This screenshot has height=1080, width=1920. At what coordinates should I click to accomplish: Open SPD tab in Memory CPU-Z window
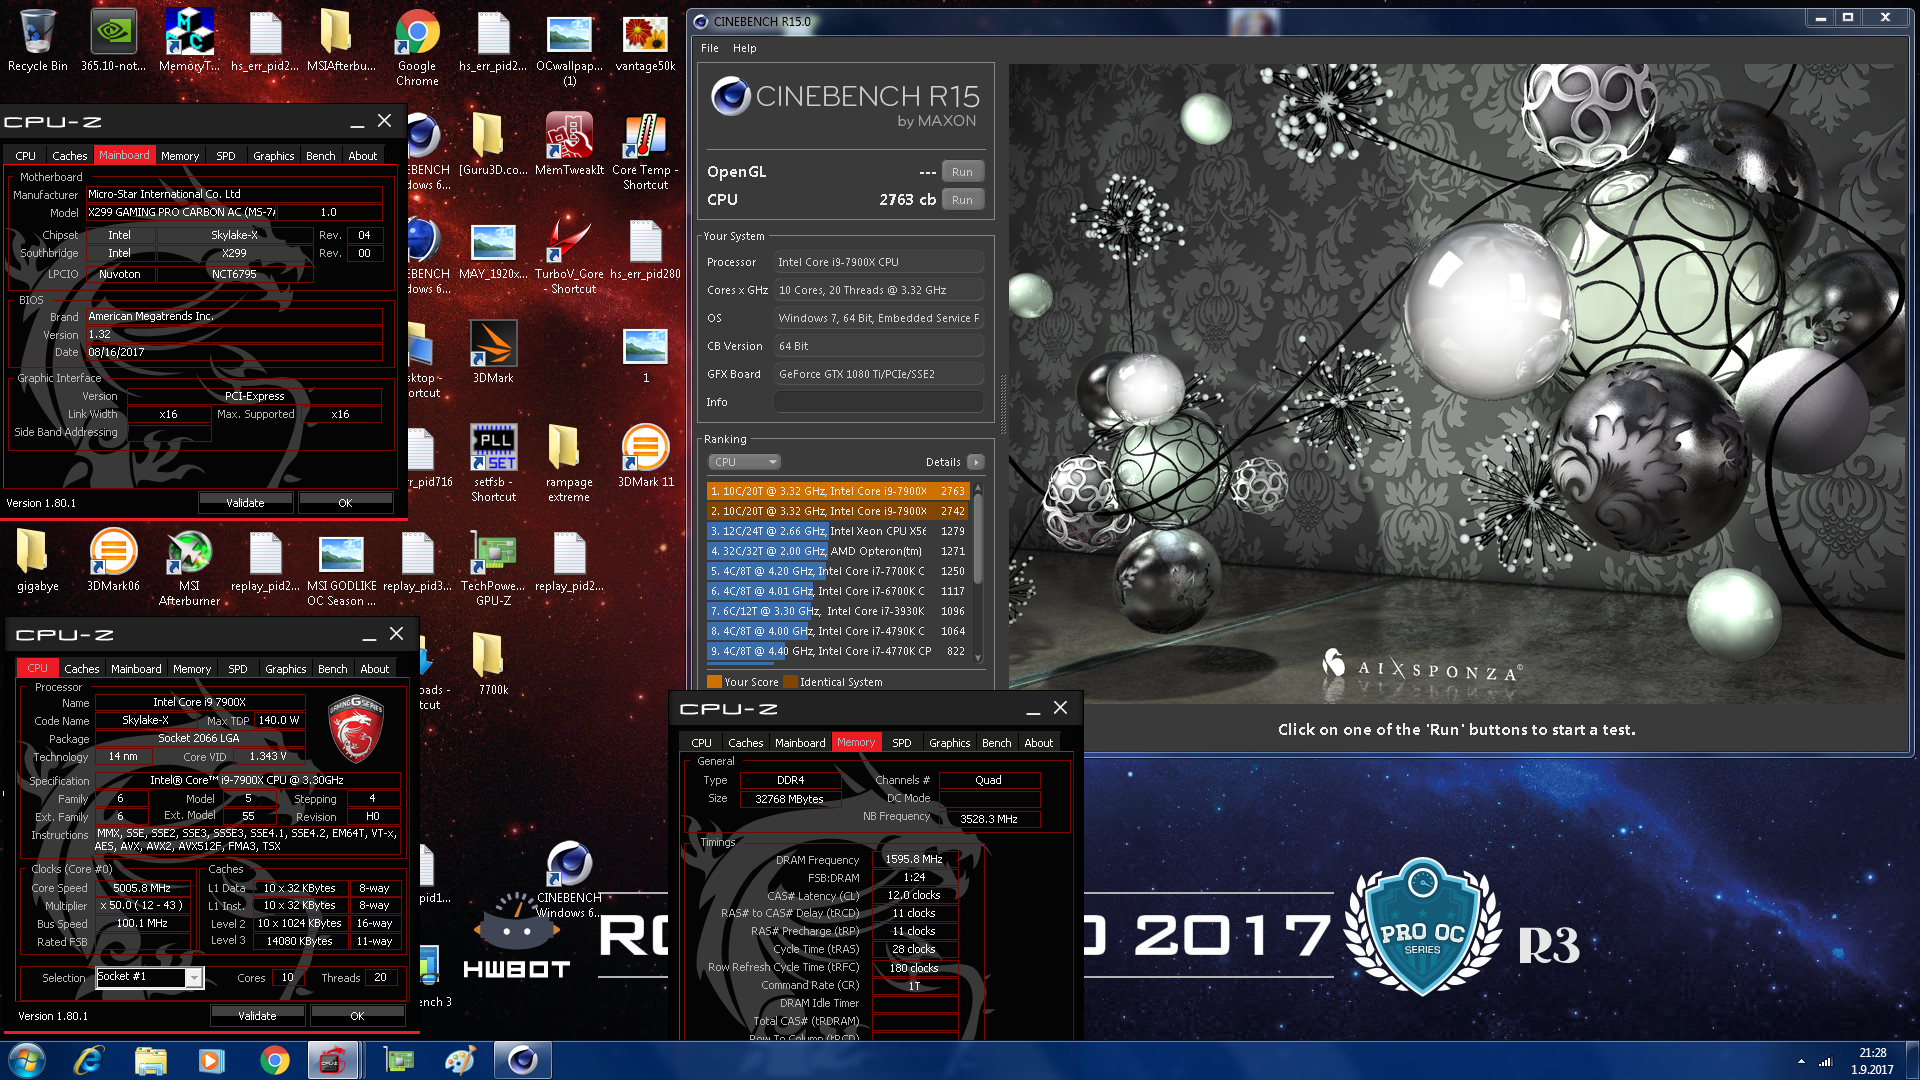pyautogui.click(x=902, y=743)
